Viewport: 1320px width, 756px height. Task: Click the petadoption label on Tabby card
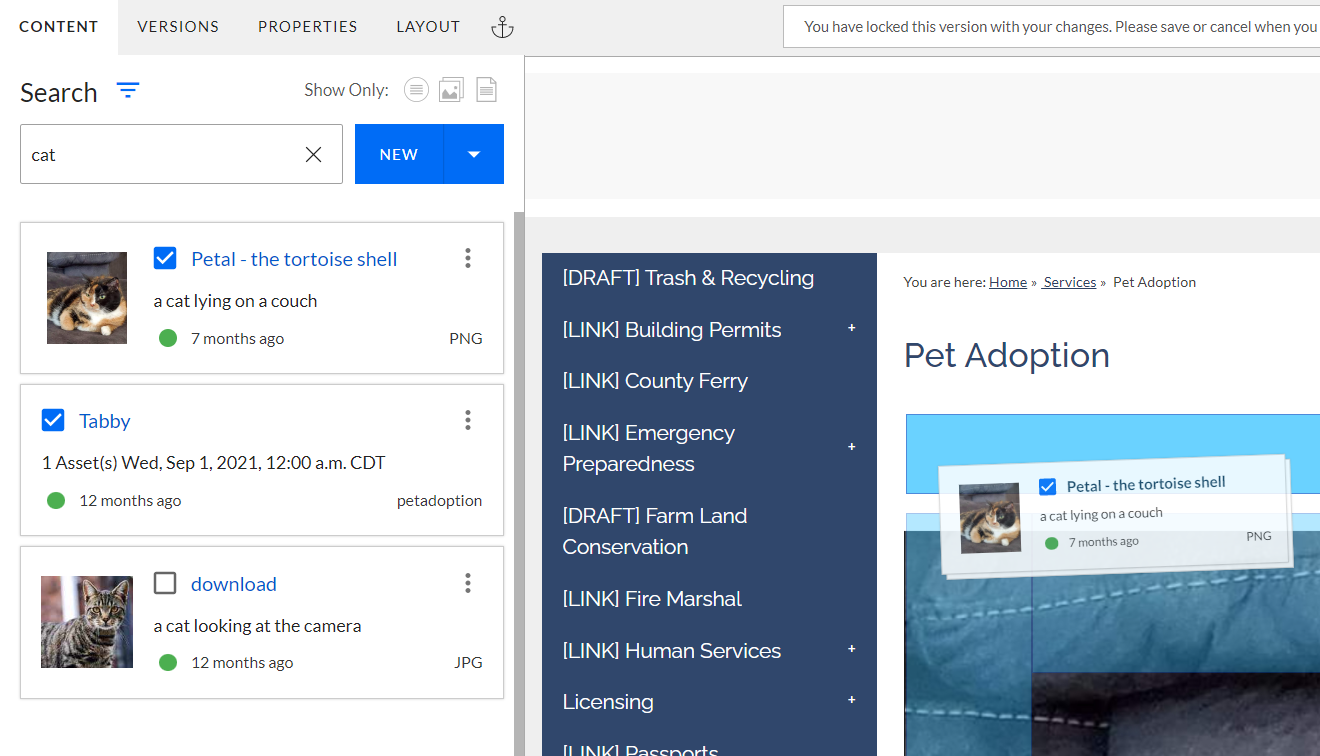(439, 501)
